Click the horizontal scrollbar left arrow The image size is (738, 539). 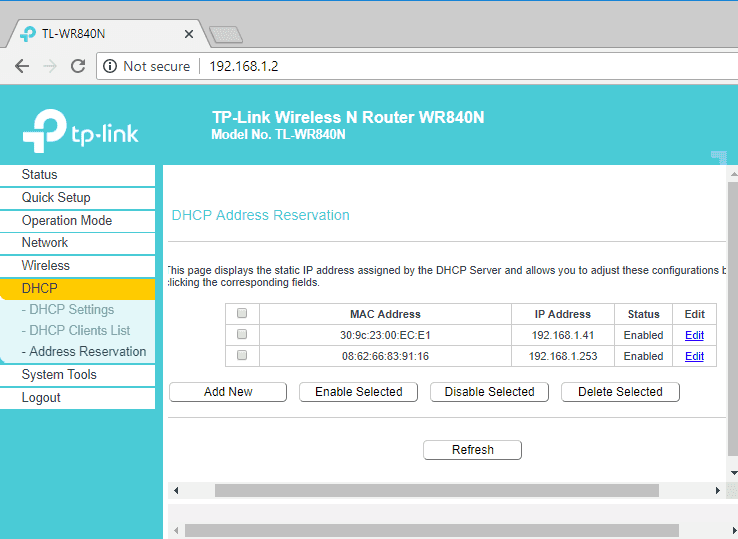click(x=176, y=491)
